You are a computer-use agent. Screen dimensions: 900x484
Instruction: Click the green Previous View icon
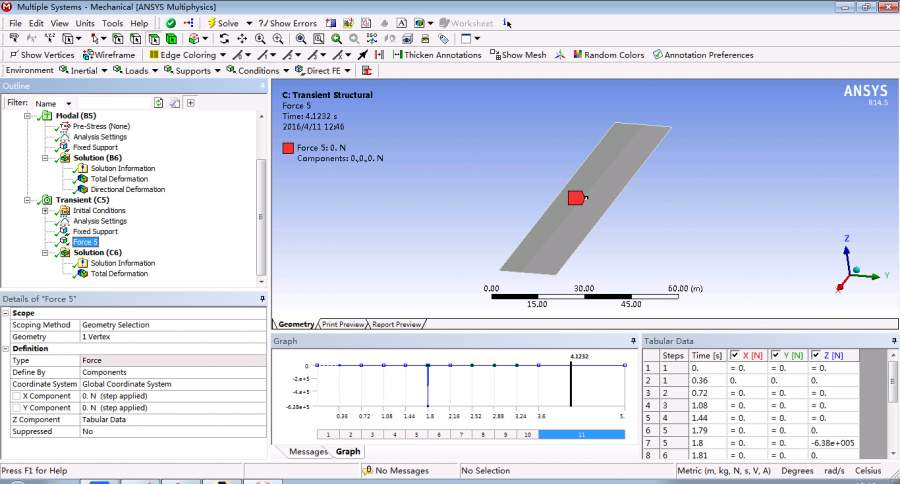click(336, 38)
